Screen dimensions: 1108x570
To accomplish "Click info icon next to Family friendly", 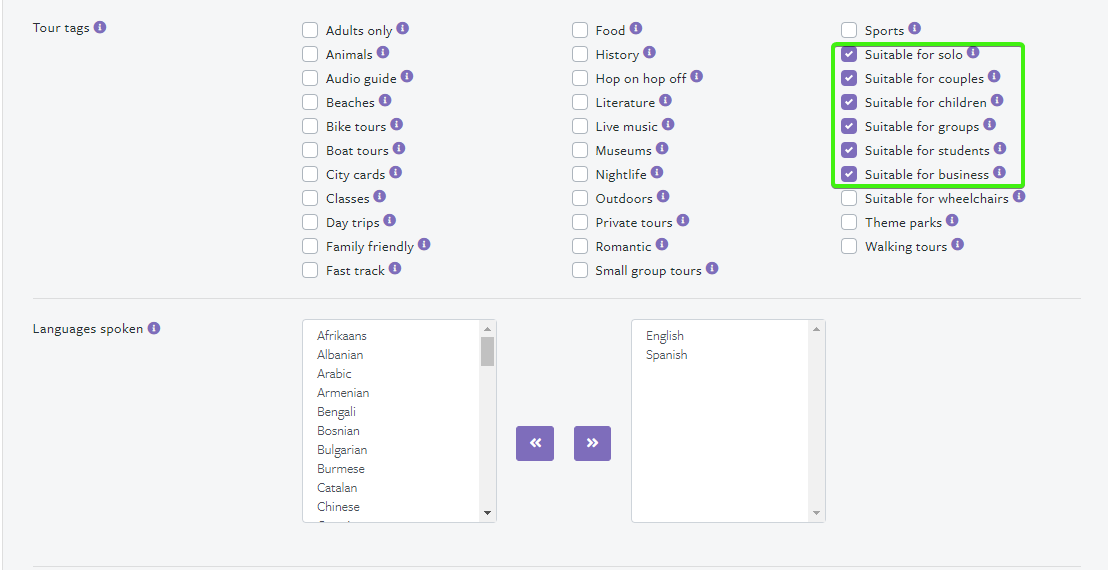I will [424, 244].
